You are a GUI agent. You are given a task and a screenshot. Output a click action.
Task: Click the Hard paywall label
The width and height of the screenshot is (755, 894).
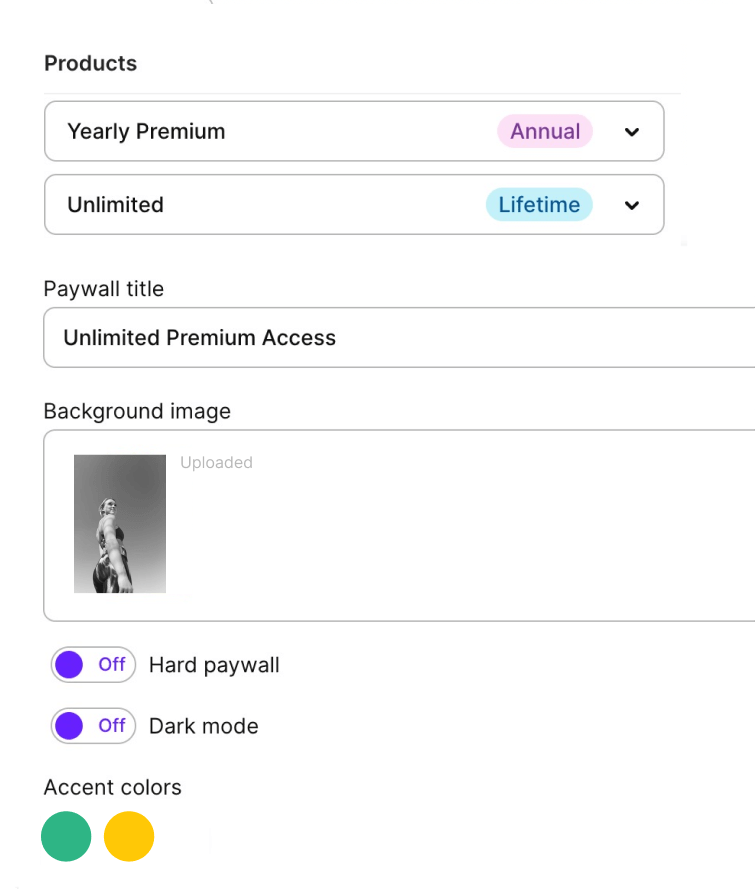click(214, 665)
